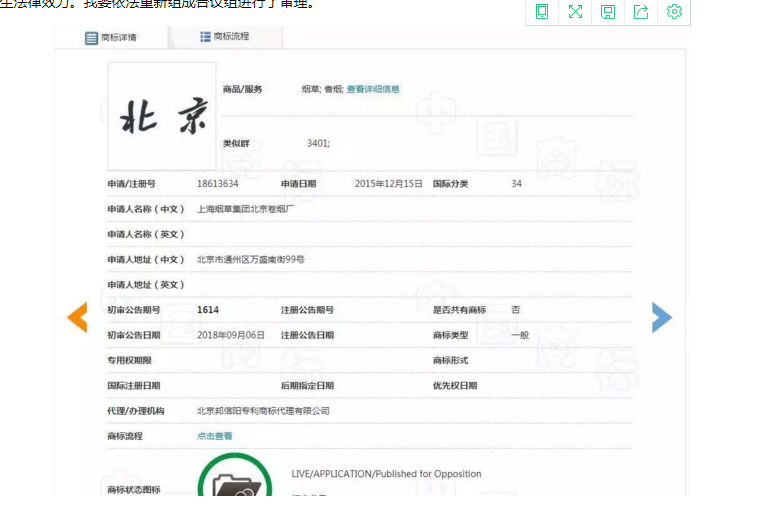The width and height of the screenshot is (769, 505).
Task: Click the 后期指定日期 label
Action: coord(307,386)
